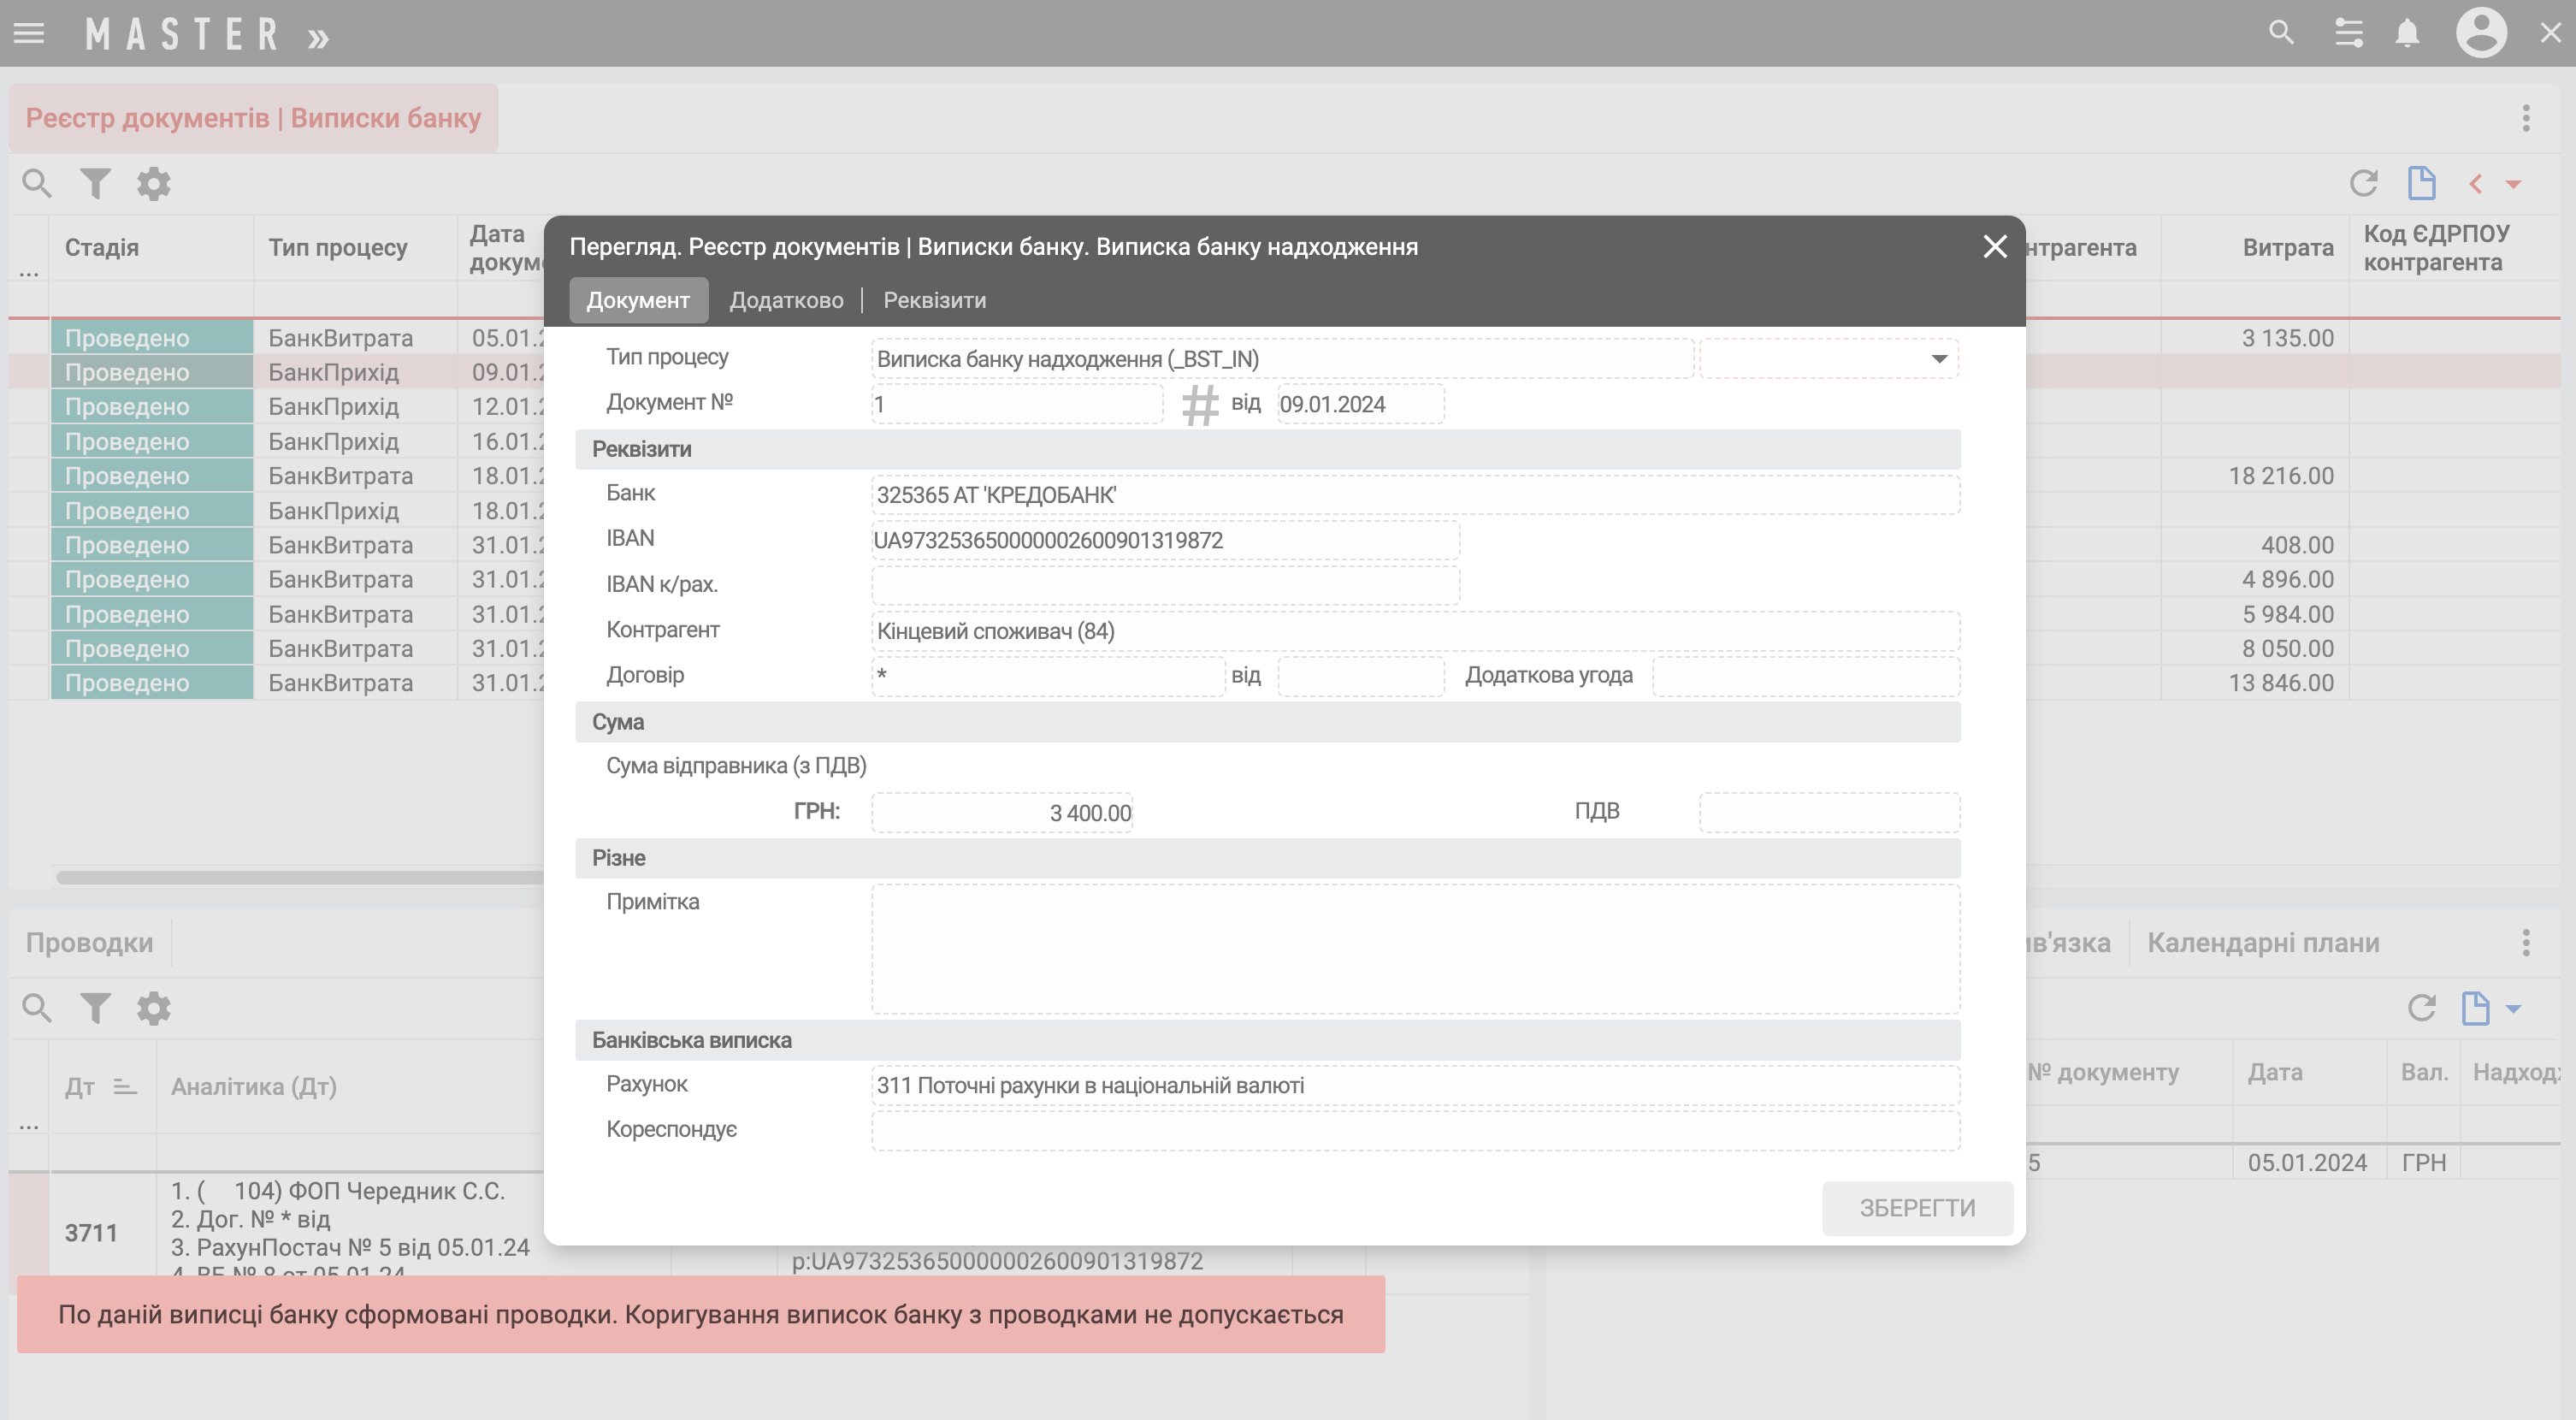Refresh the bank statements registry
Screen dimensions: 2576x1420
tap(2363, 184)
